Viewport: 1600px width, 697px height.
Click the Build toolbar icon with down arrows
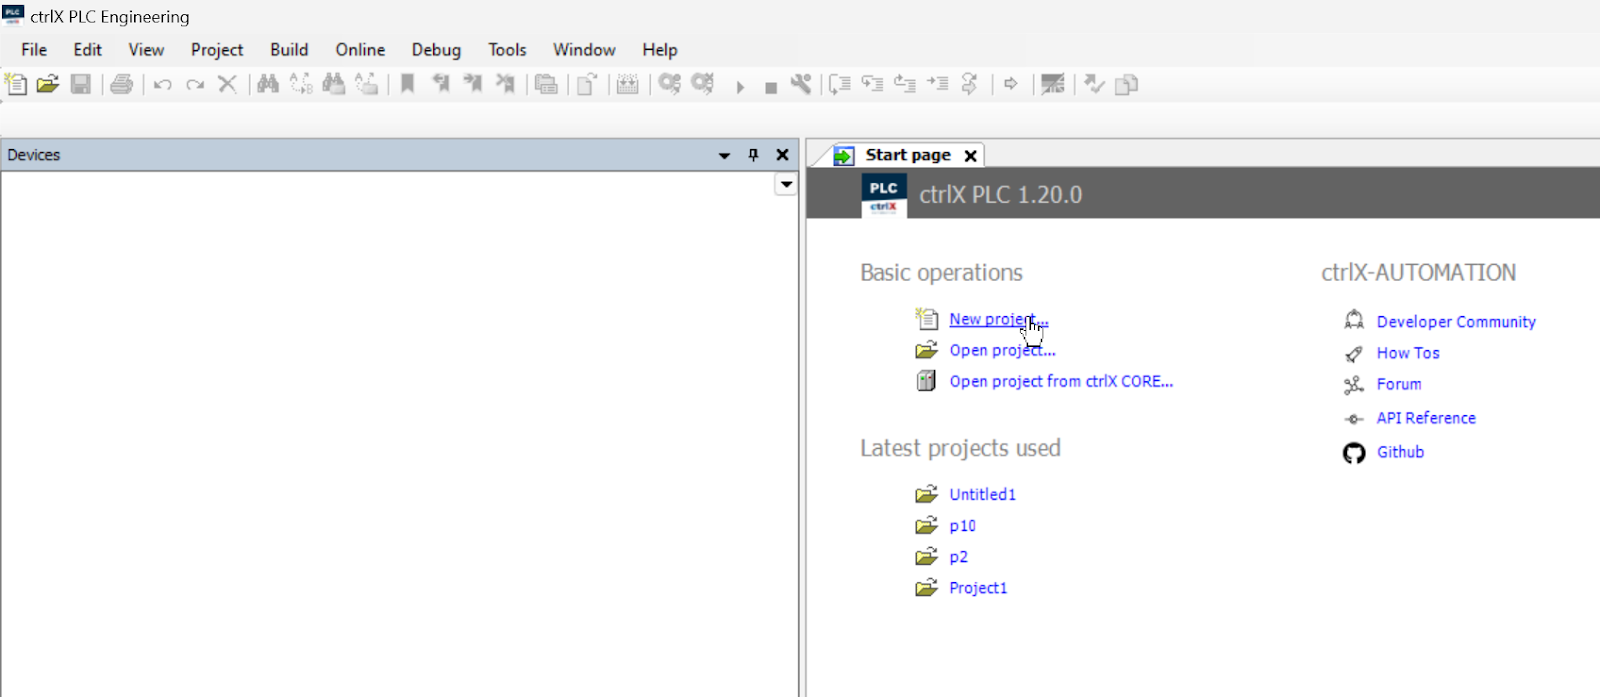[627, 84]
